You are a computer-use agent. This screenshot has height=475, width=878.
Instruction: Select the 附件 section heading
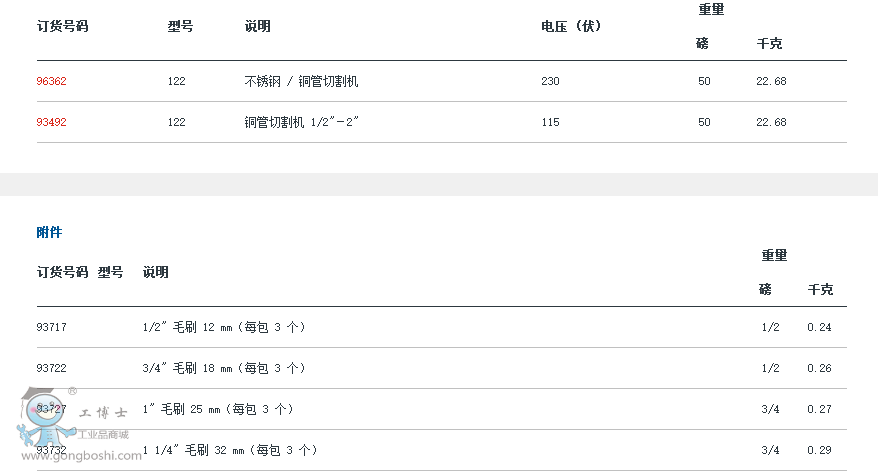(49, 232)
